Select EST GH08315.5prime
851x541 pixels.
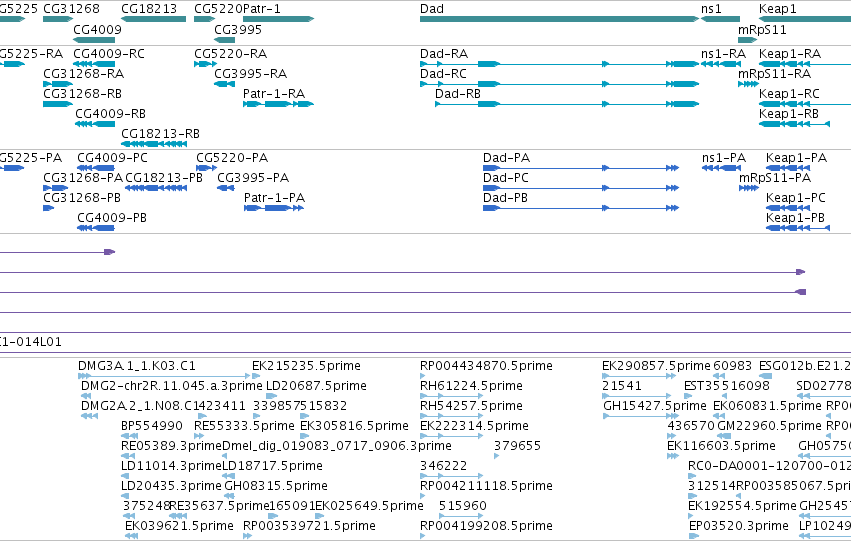tap(229, 497)
